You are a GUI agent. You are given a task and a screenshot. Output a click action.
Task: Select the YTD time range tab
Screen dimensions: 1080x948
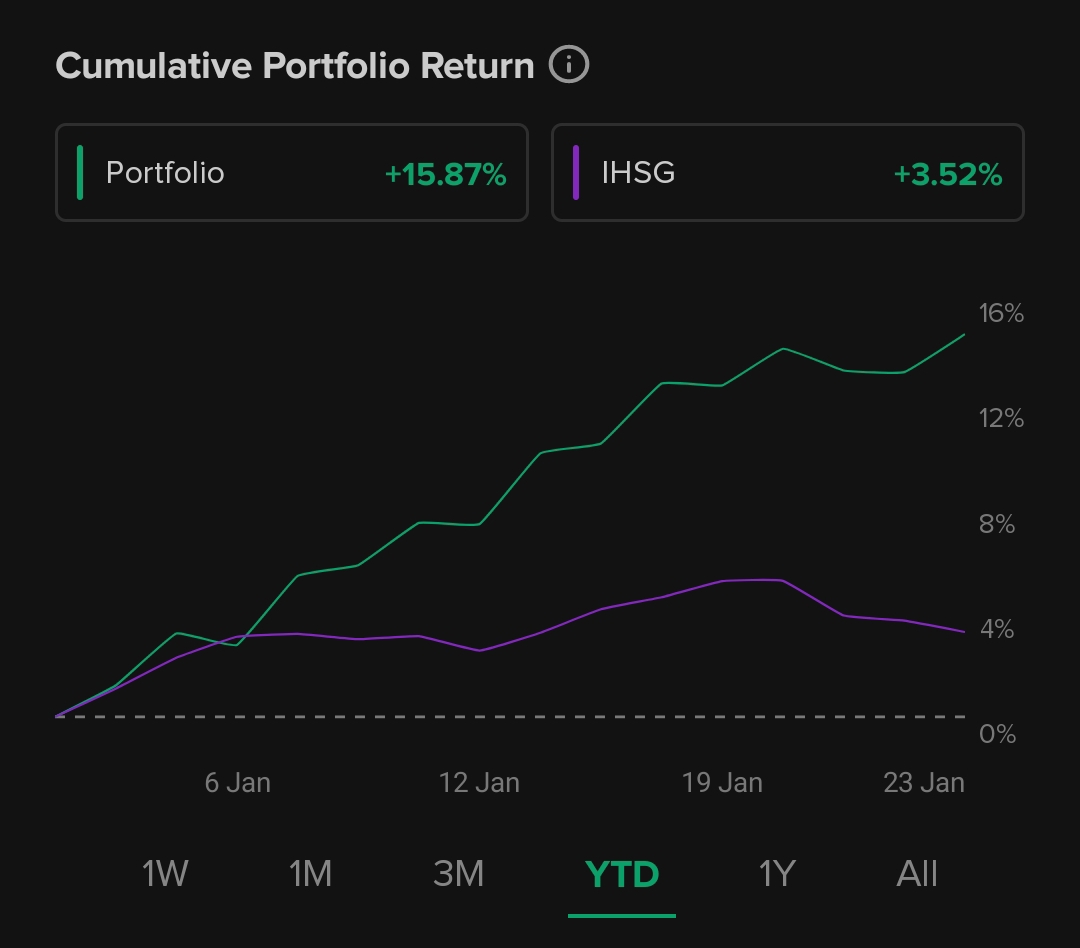(622, 875)
